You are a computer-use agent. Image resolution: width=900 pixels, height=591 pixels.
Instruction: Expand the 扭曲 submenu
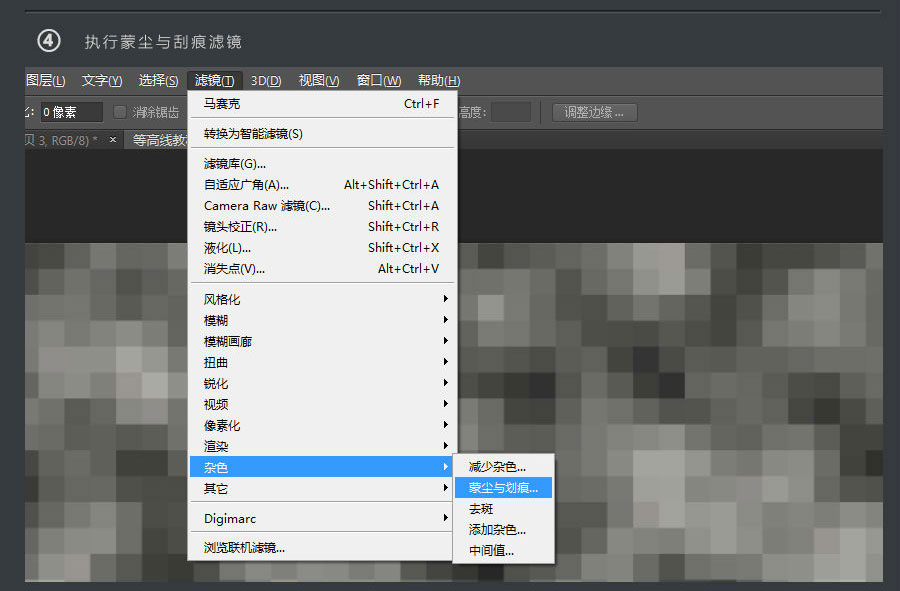(321, 362)
